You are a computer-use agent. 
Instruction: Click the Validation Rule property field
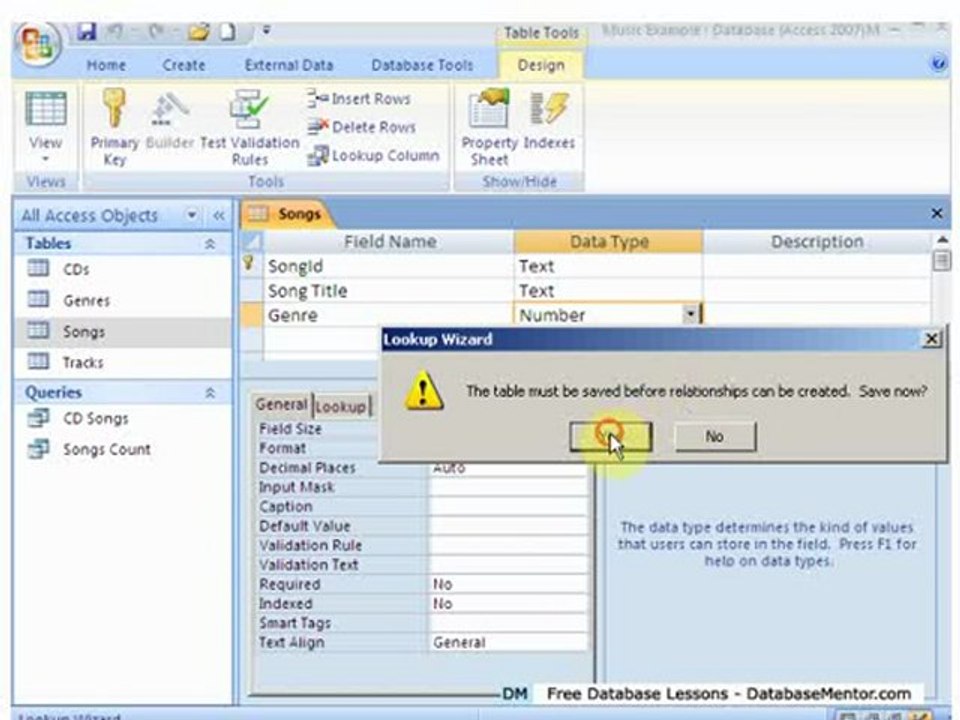coord(508,545)
